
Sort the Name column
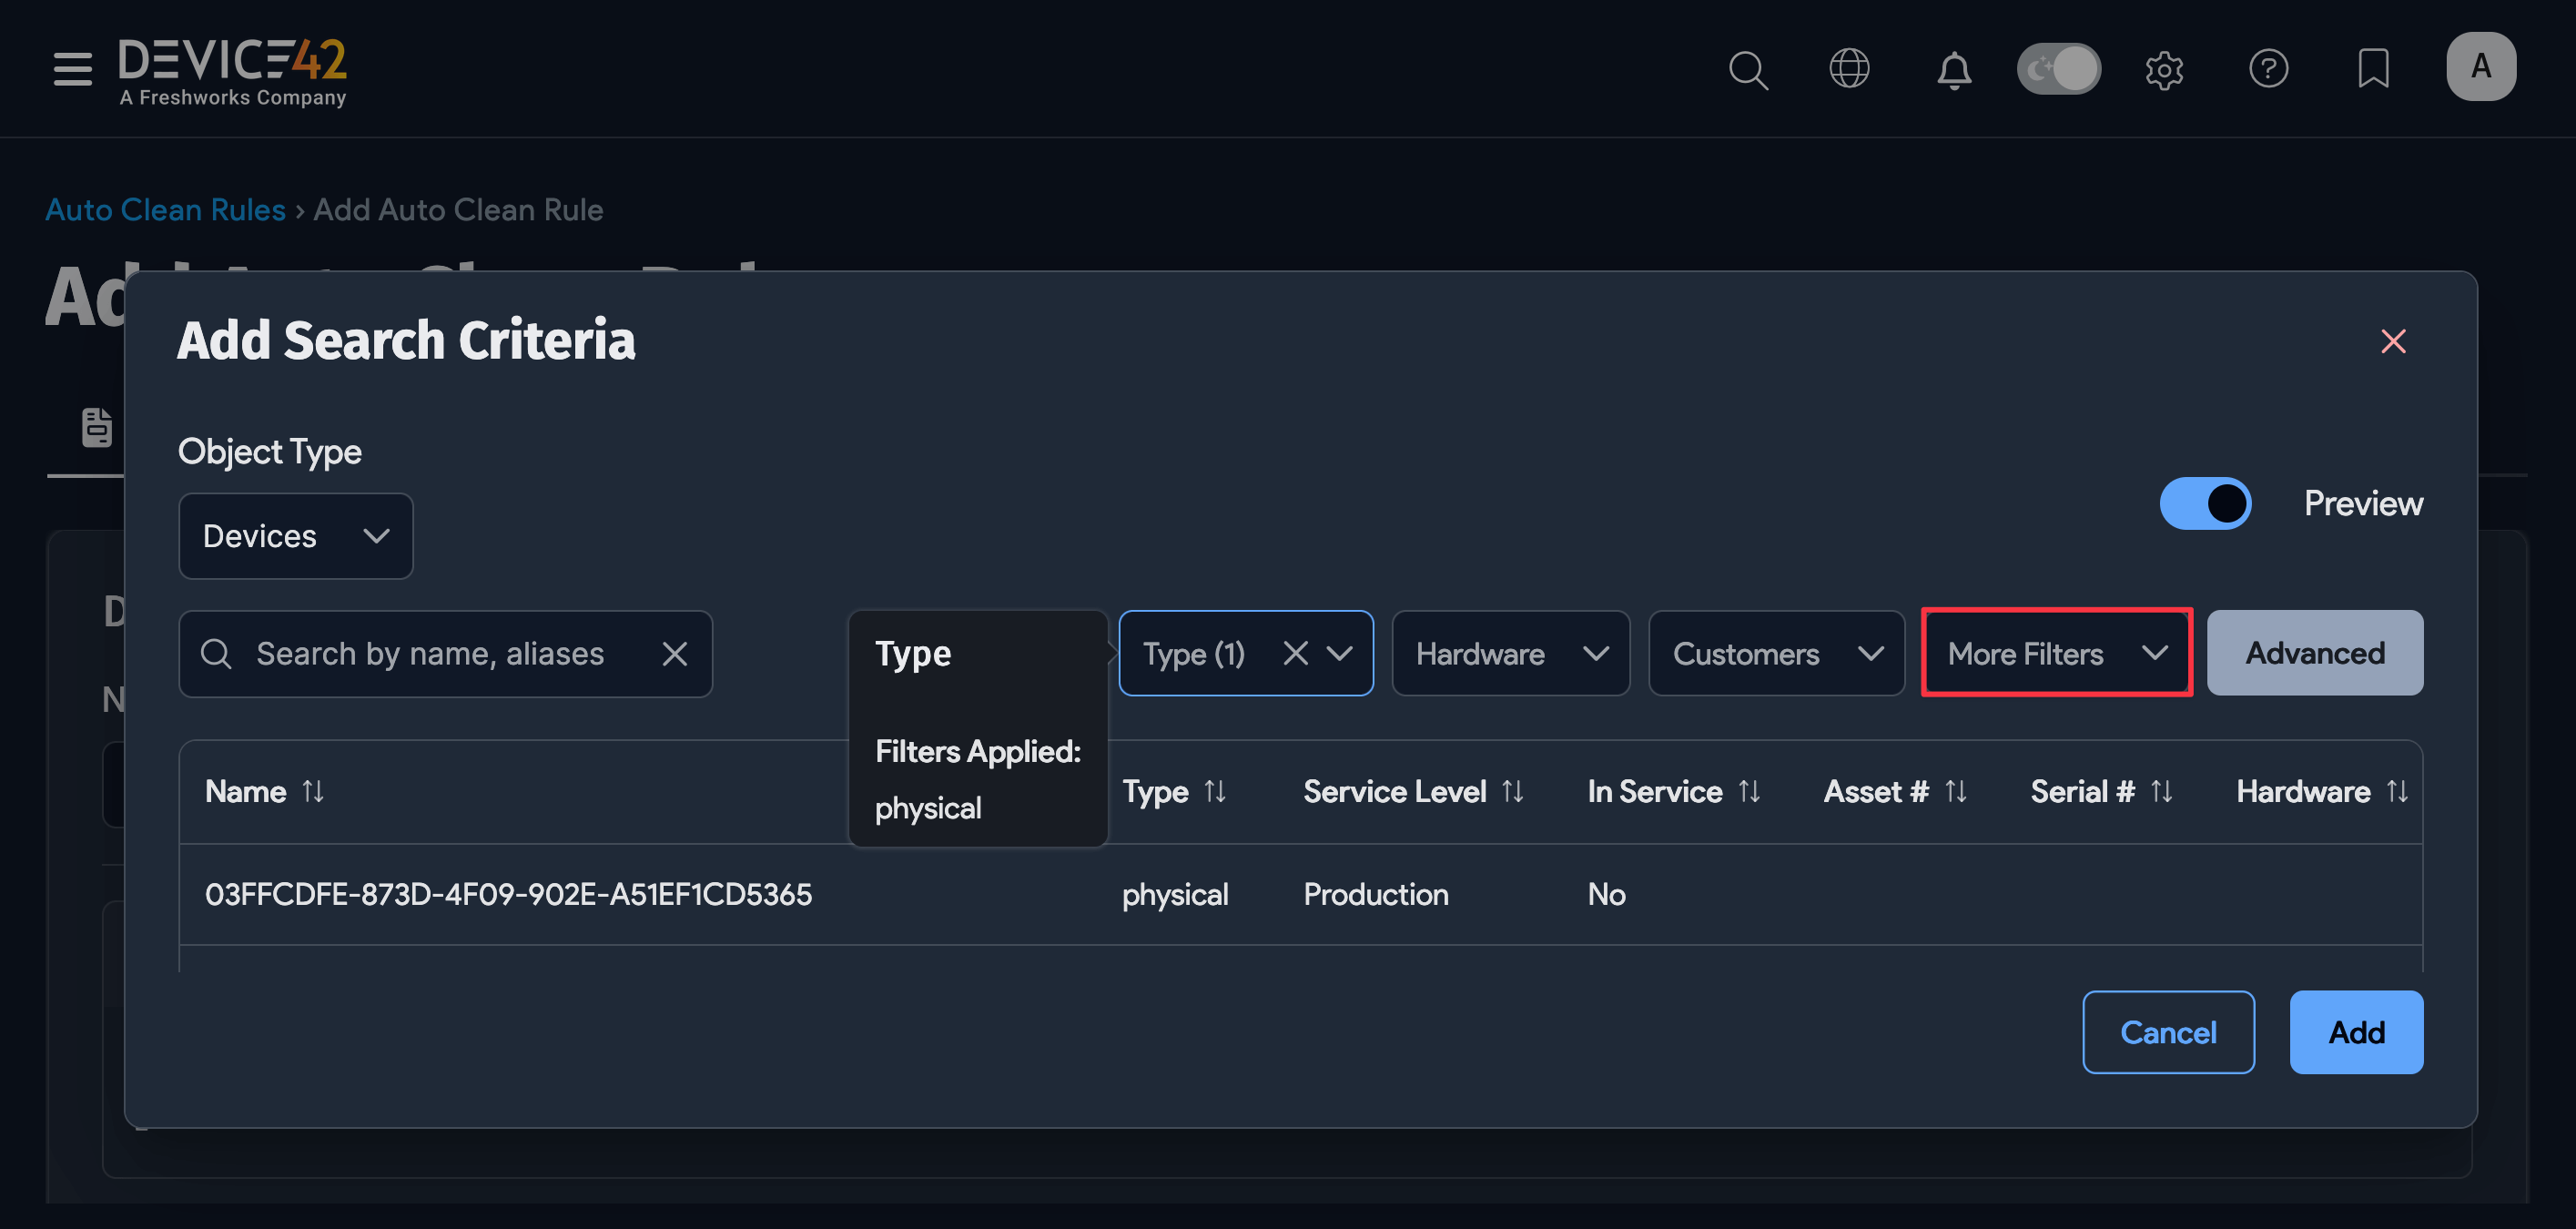(x=313, y=791)
